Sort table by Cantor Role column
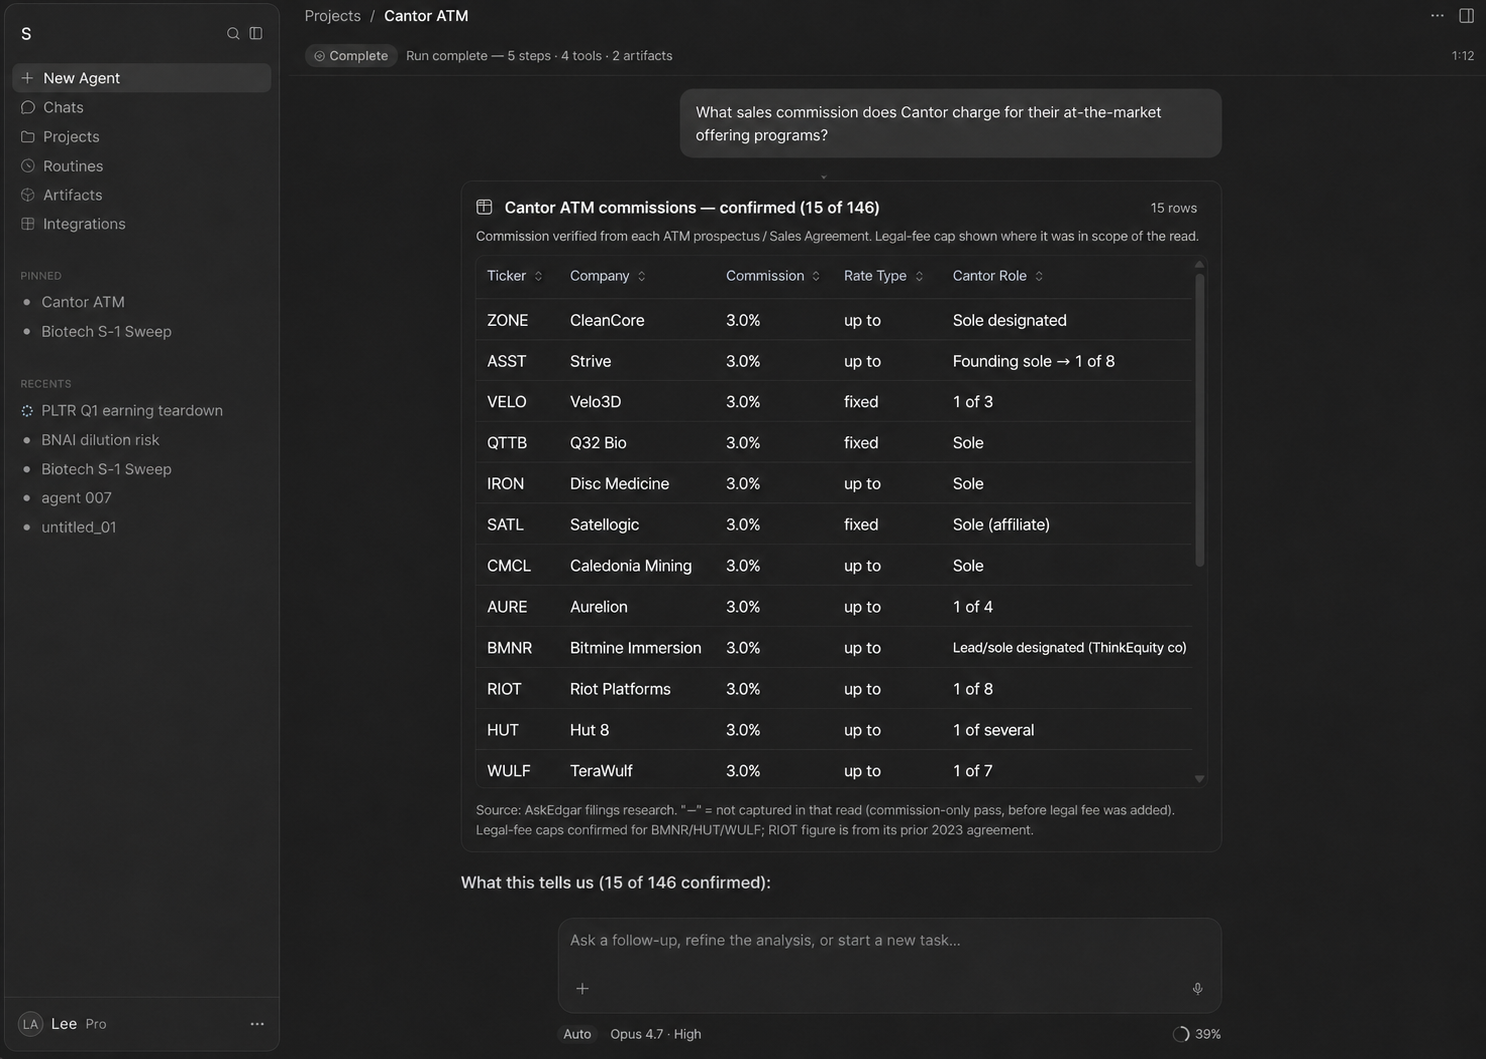This screenshot has height=1059, width=1486. pos(998,276)
